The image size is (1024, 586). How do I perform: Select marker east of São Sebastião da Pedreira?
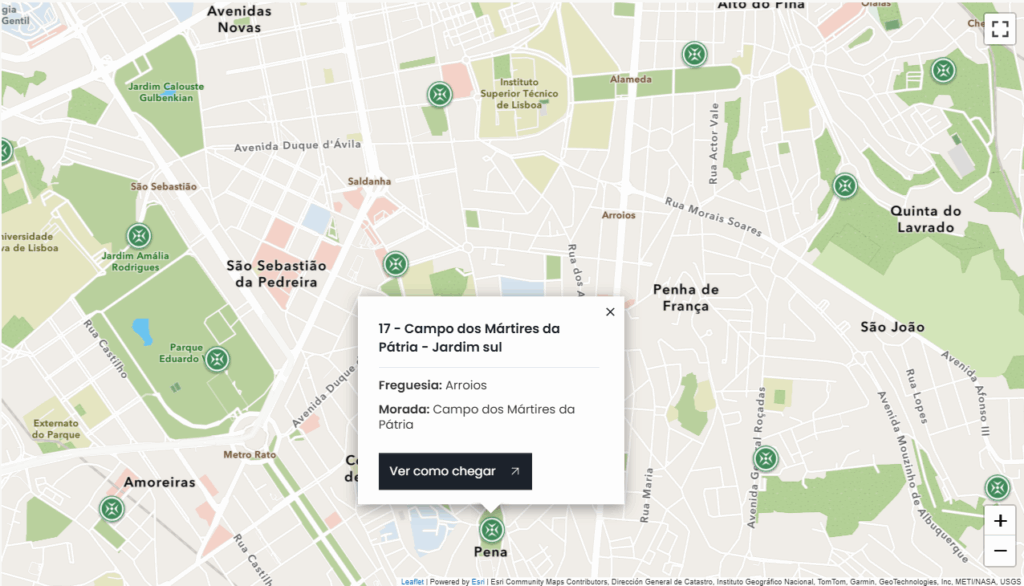click(x=396, y=264)
